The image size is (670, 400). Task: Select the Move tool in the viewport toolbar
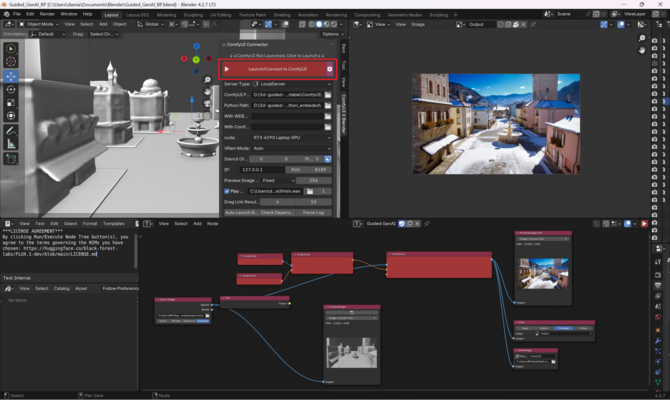(x=11, y=76)
